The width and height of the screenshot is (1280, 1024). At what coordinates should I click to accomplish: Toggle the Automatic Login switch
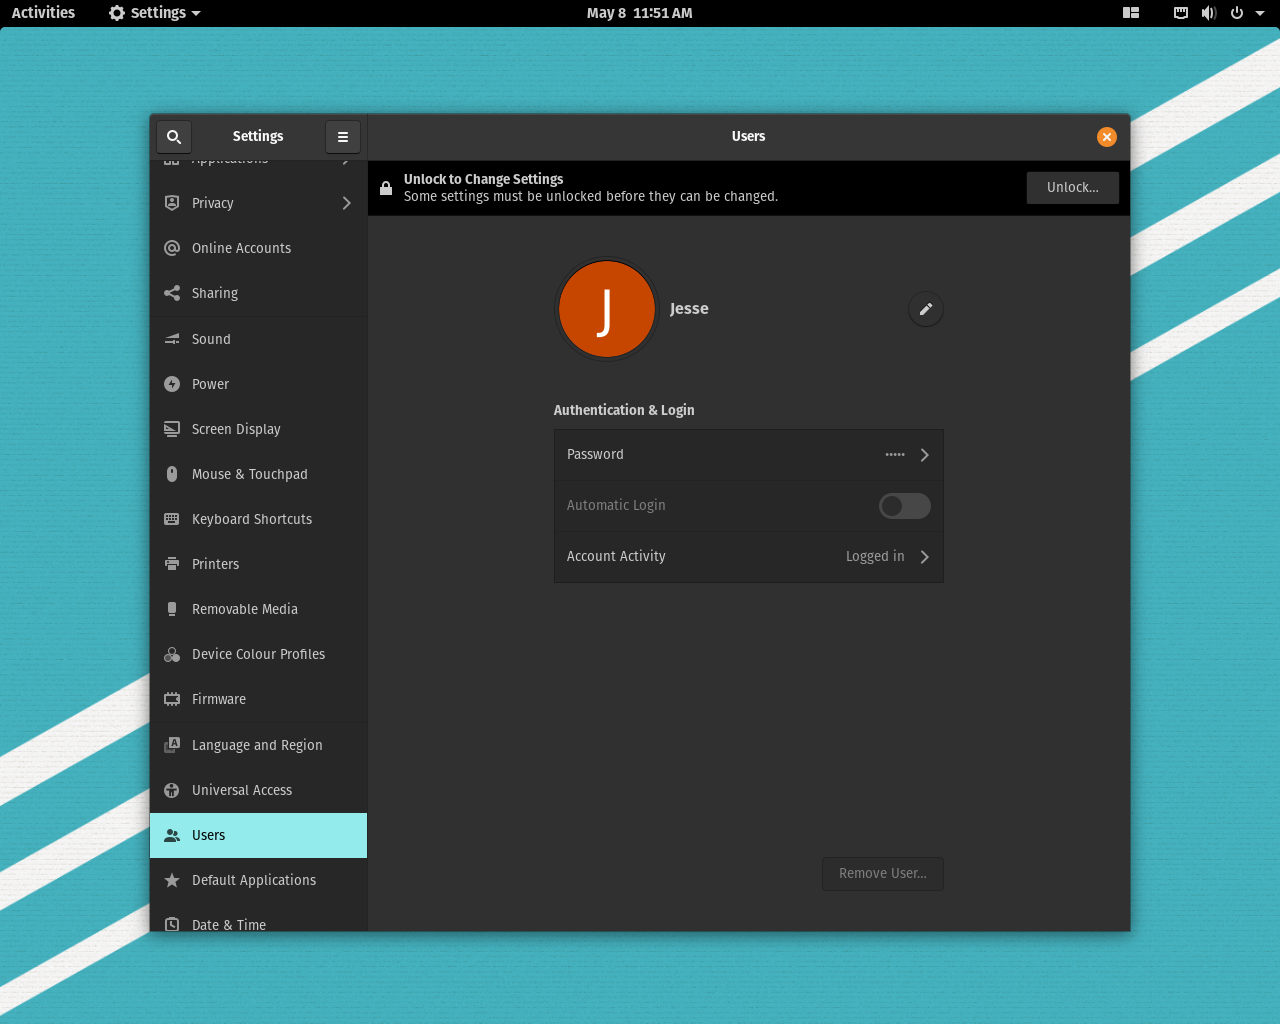[905, 506]
